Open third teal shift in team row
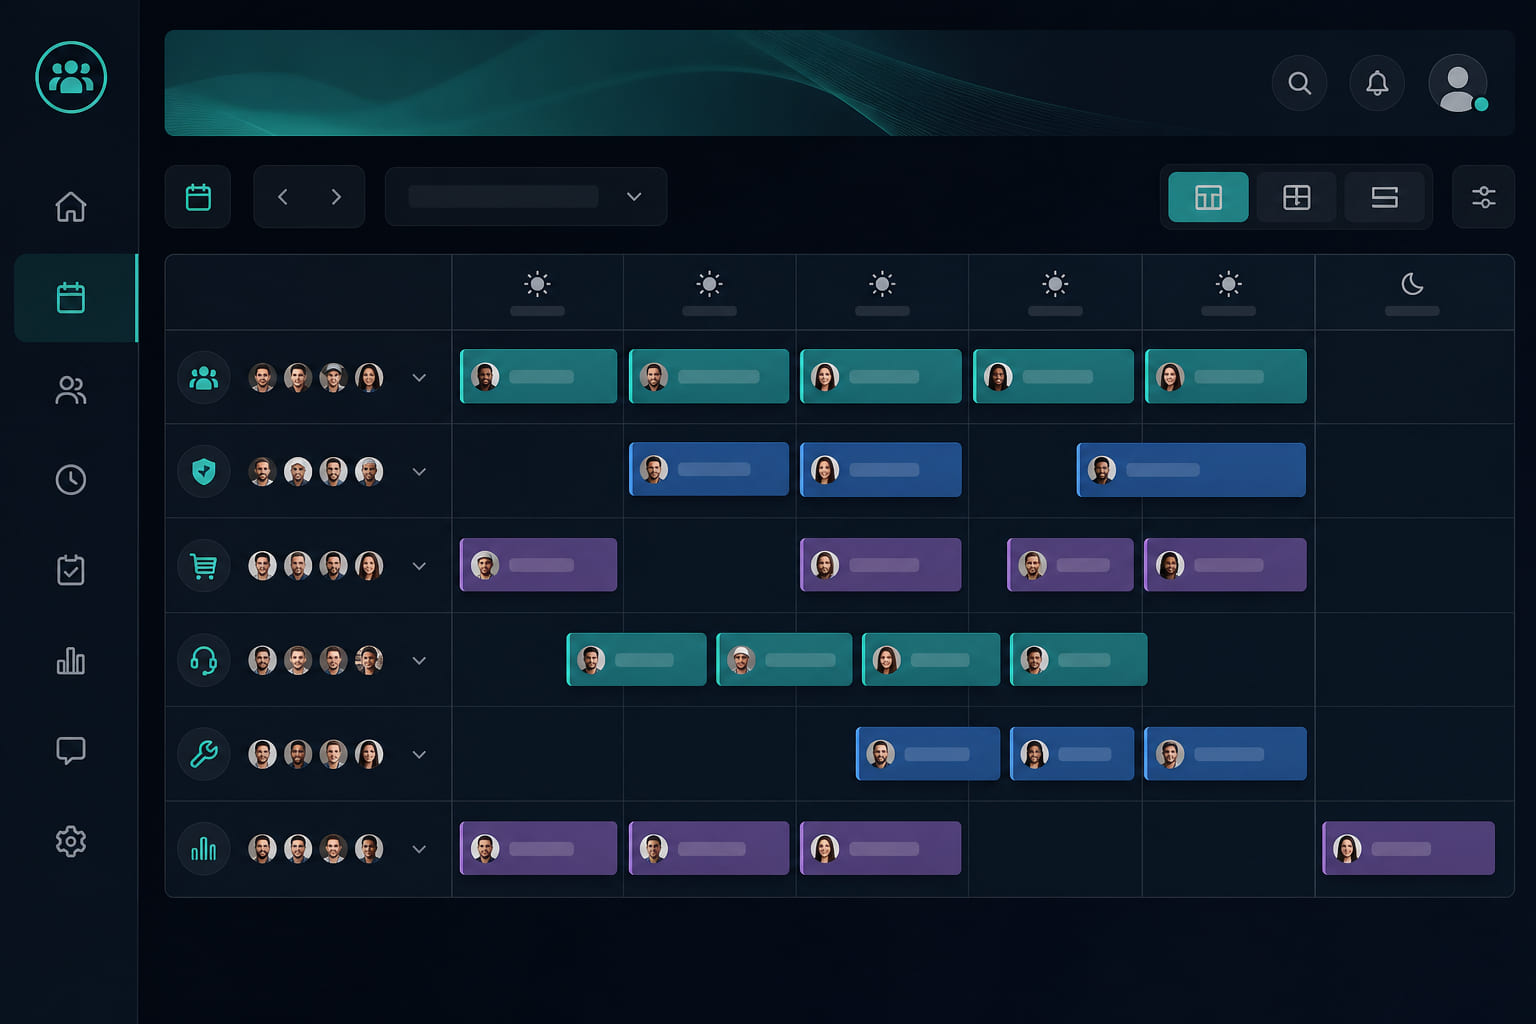The width and height of the screenshot is (1536, 1024). (x=881, y=376)
